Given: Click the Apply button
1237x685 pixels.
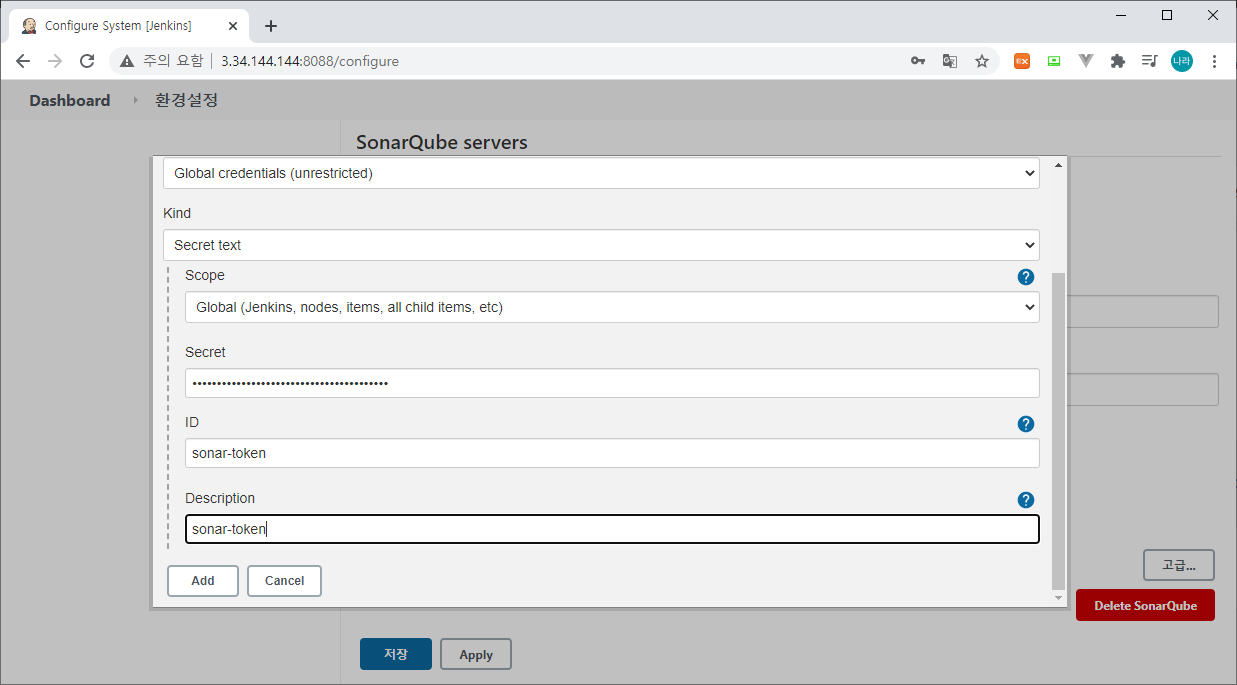Looking at the screenshot, I should click(x=476, y=654).
